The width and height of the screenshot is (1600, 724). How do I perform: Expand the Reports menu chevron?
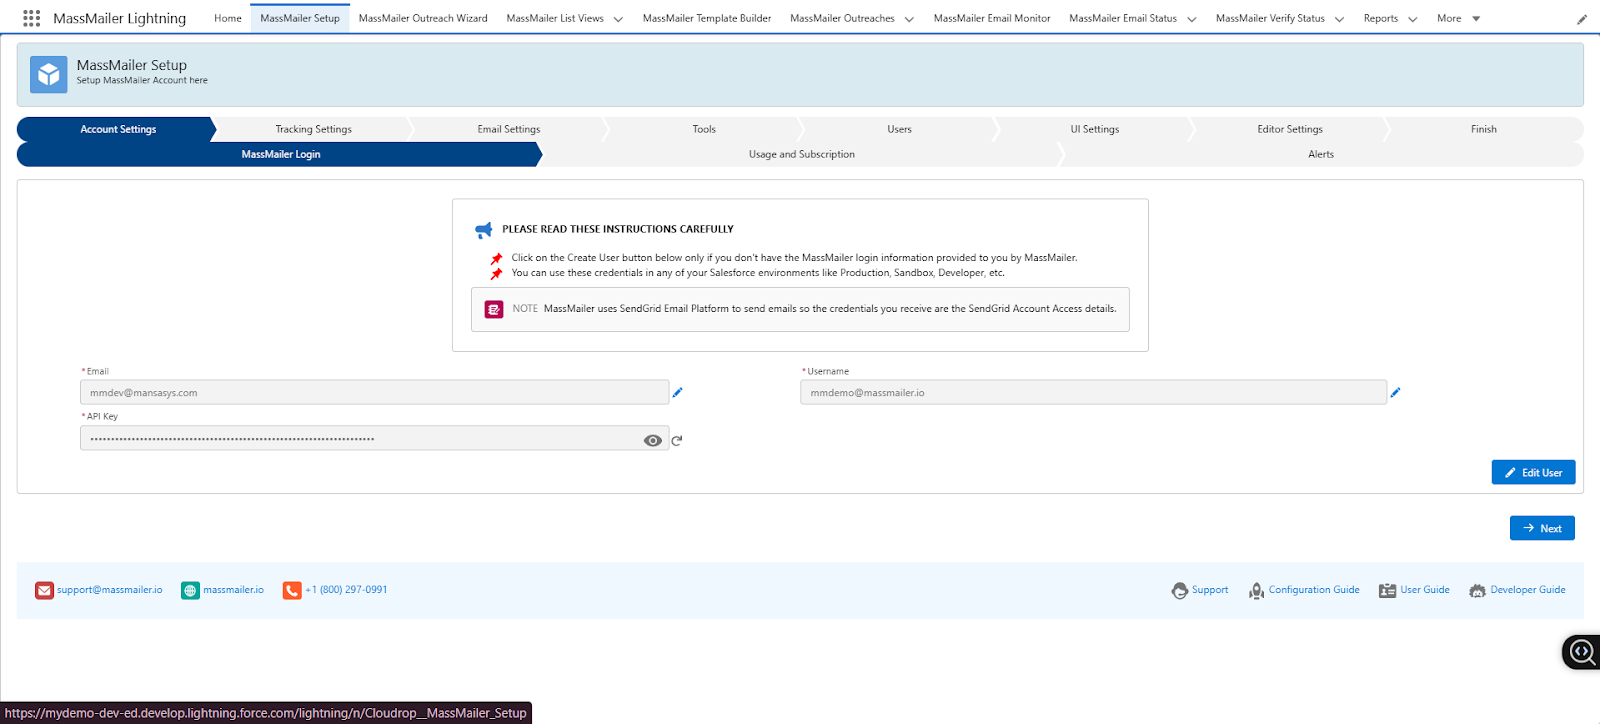point(1412,19)
